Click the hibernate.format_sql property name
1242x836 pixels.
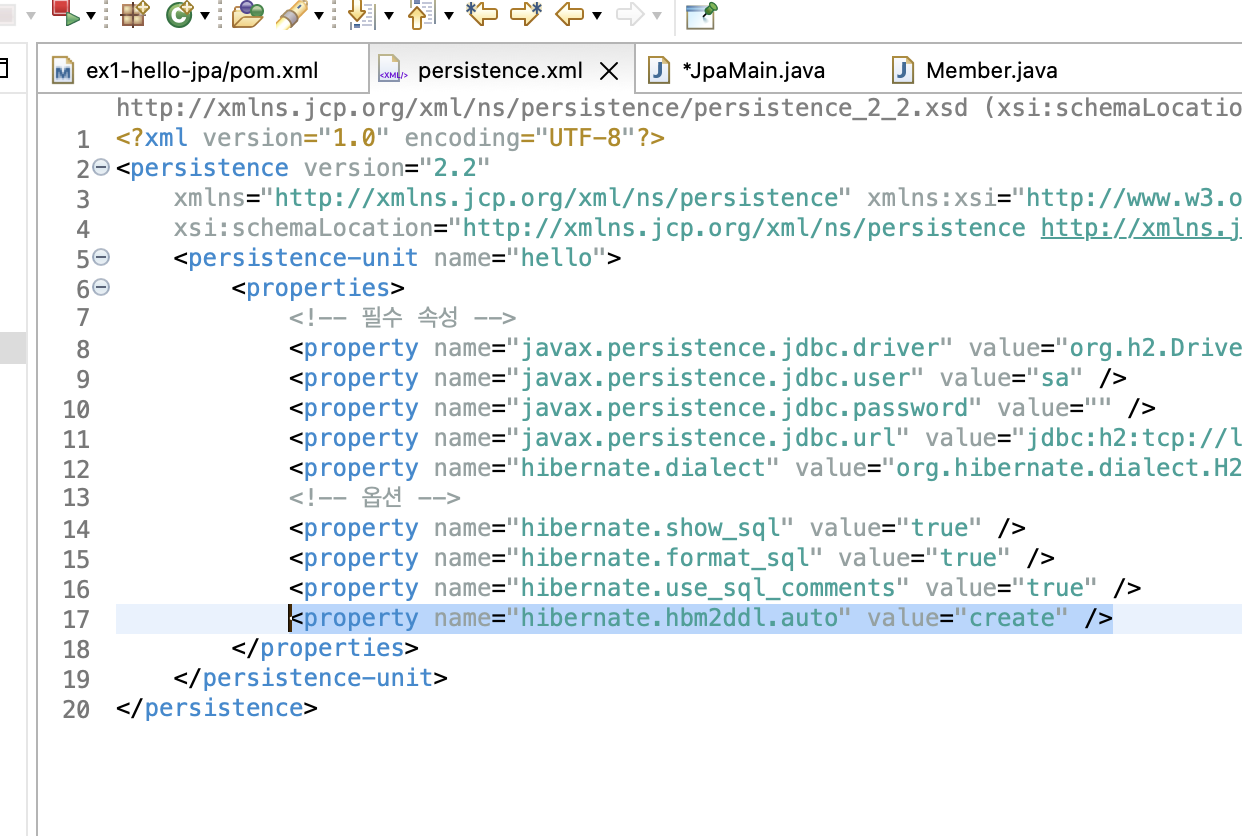click(x=665, y=558)
